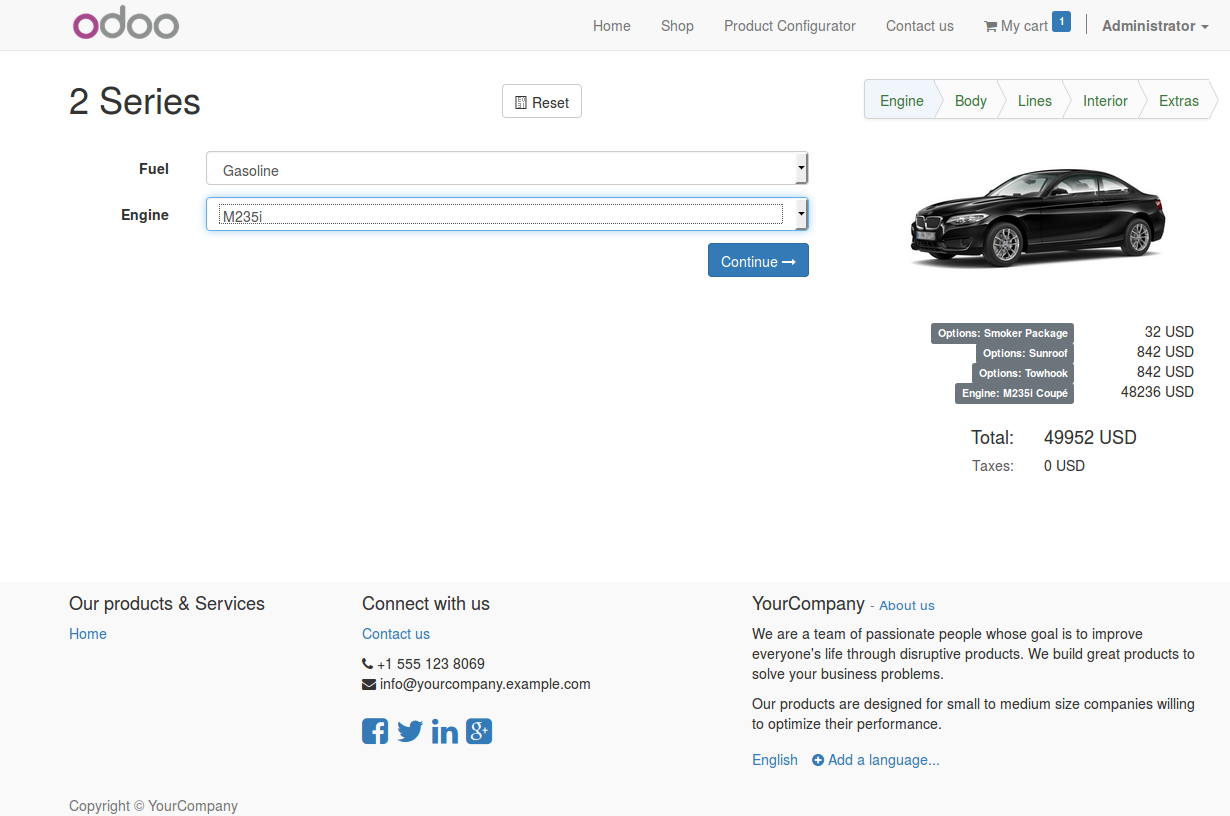1230x816 pixels.
Task: Open the Twitter social icon
Action: (410, 731)
